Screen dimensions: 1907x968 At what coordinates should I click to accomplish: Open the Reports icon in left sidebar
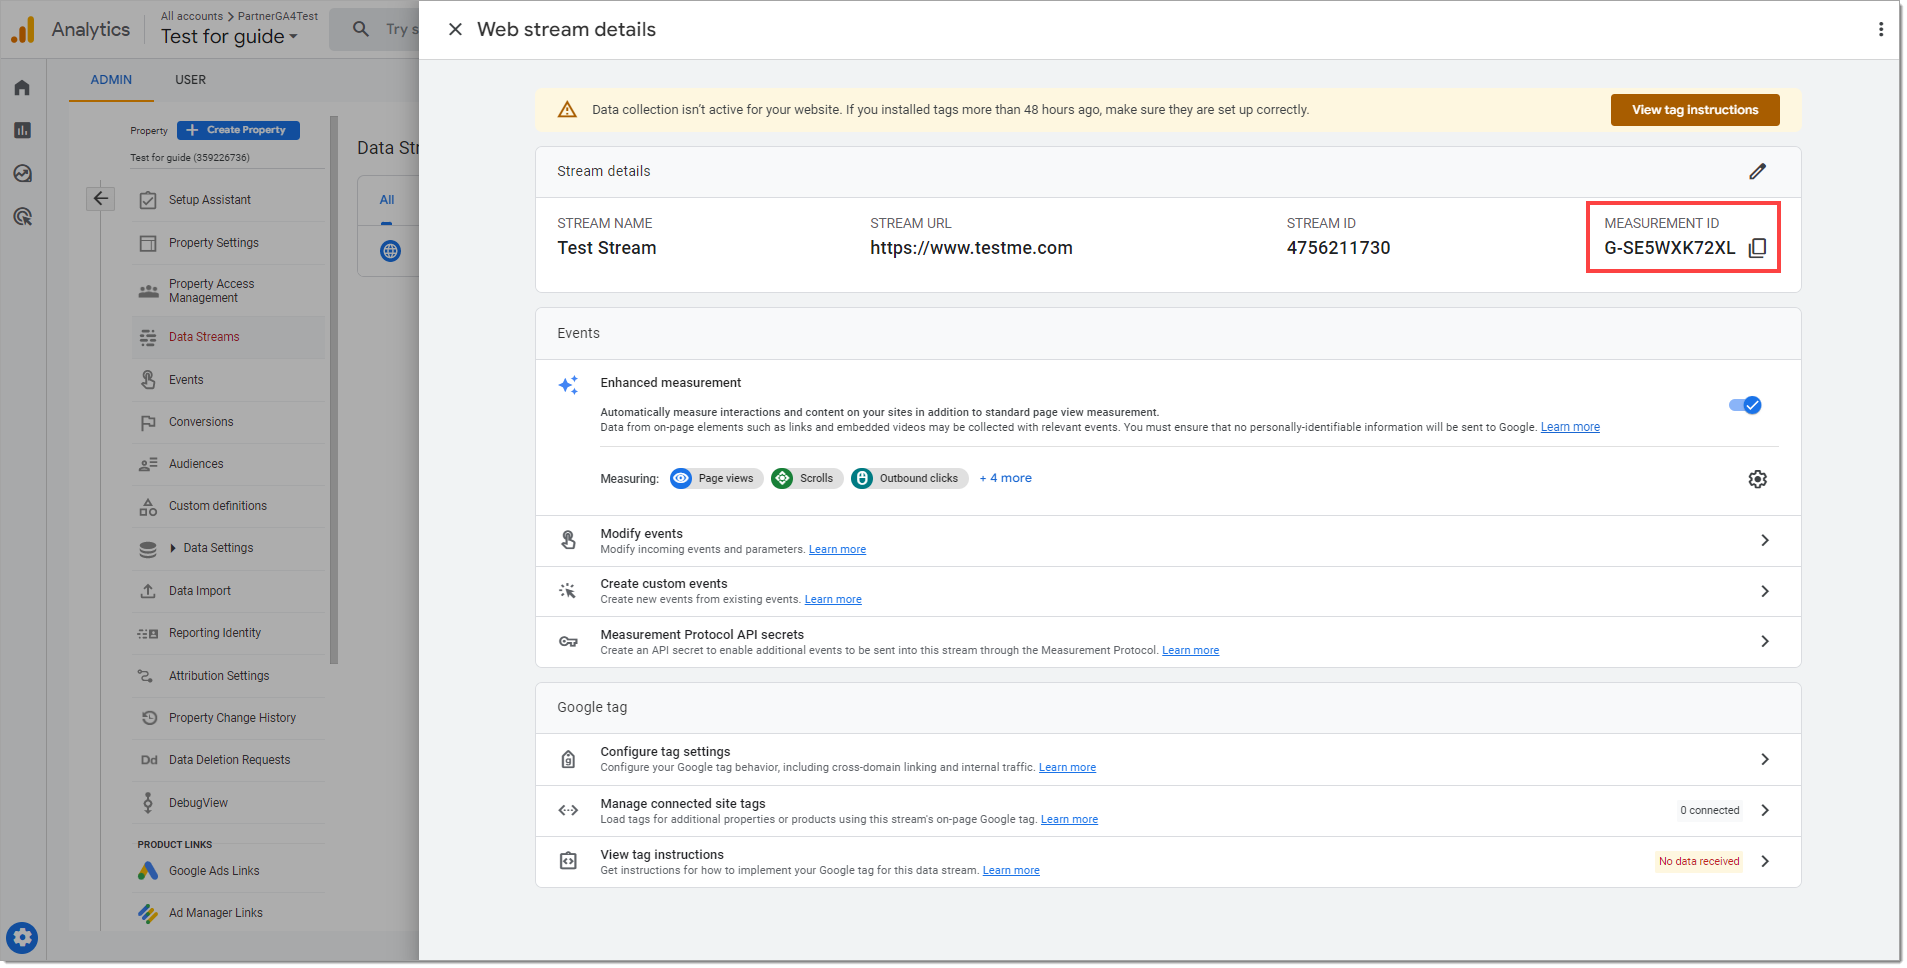22,131
